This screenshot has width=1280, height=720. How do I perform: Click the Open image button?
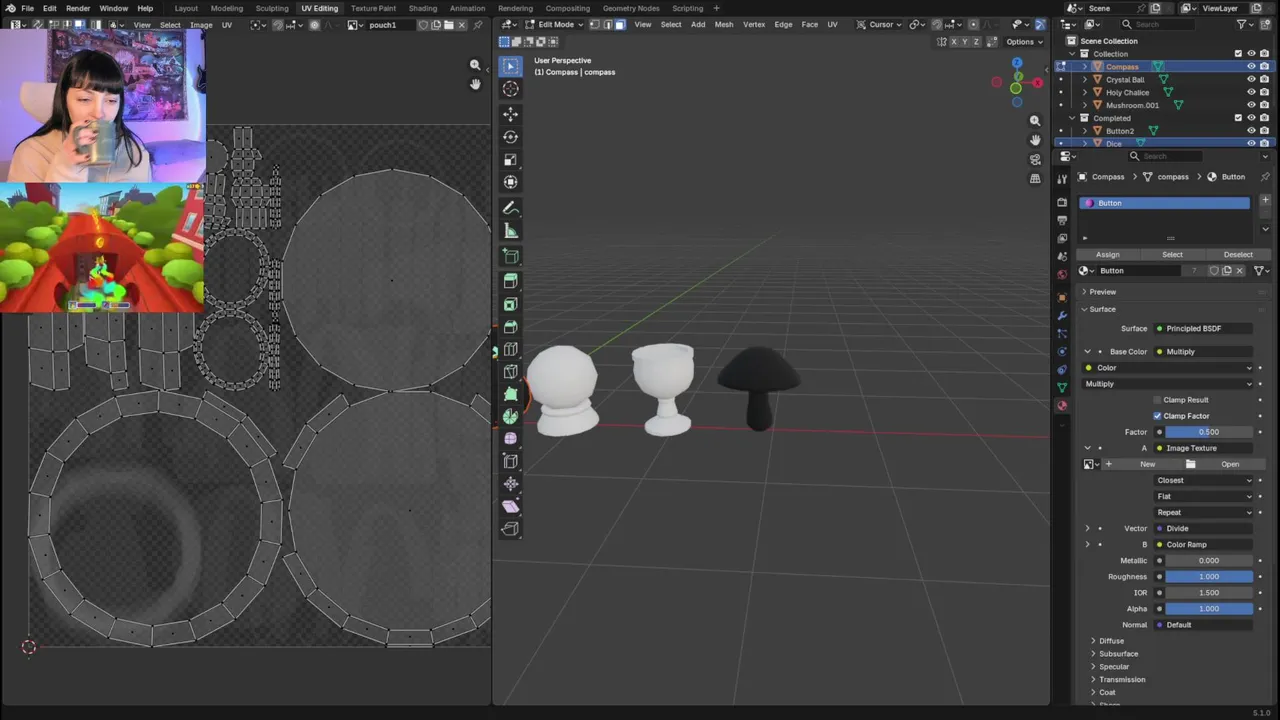[1230, 464]
